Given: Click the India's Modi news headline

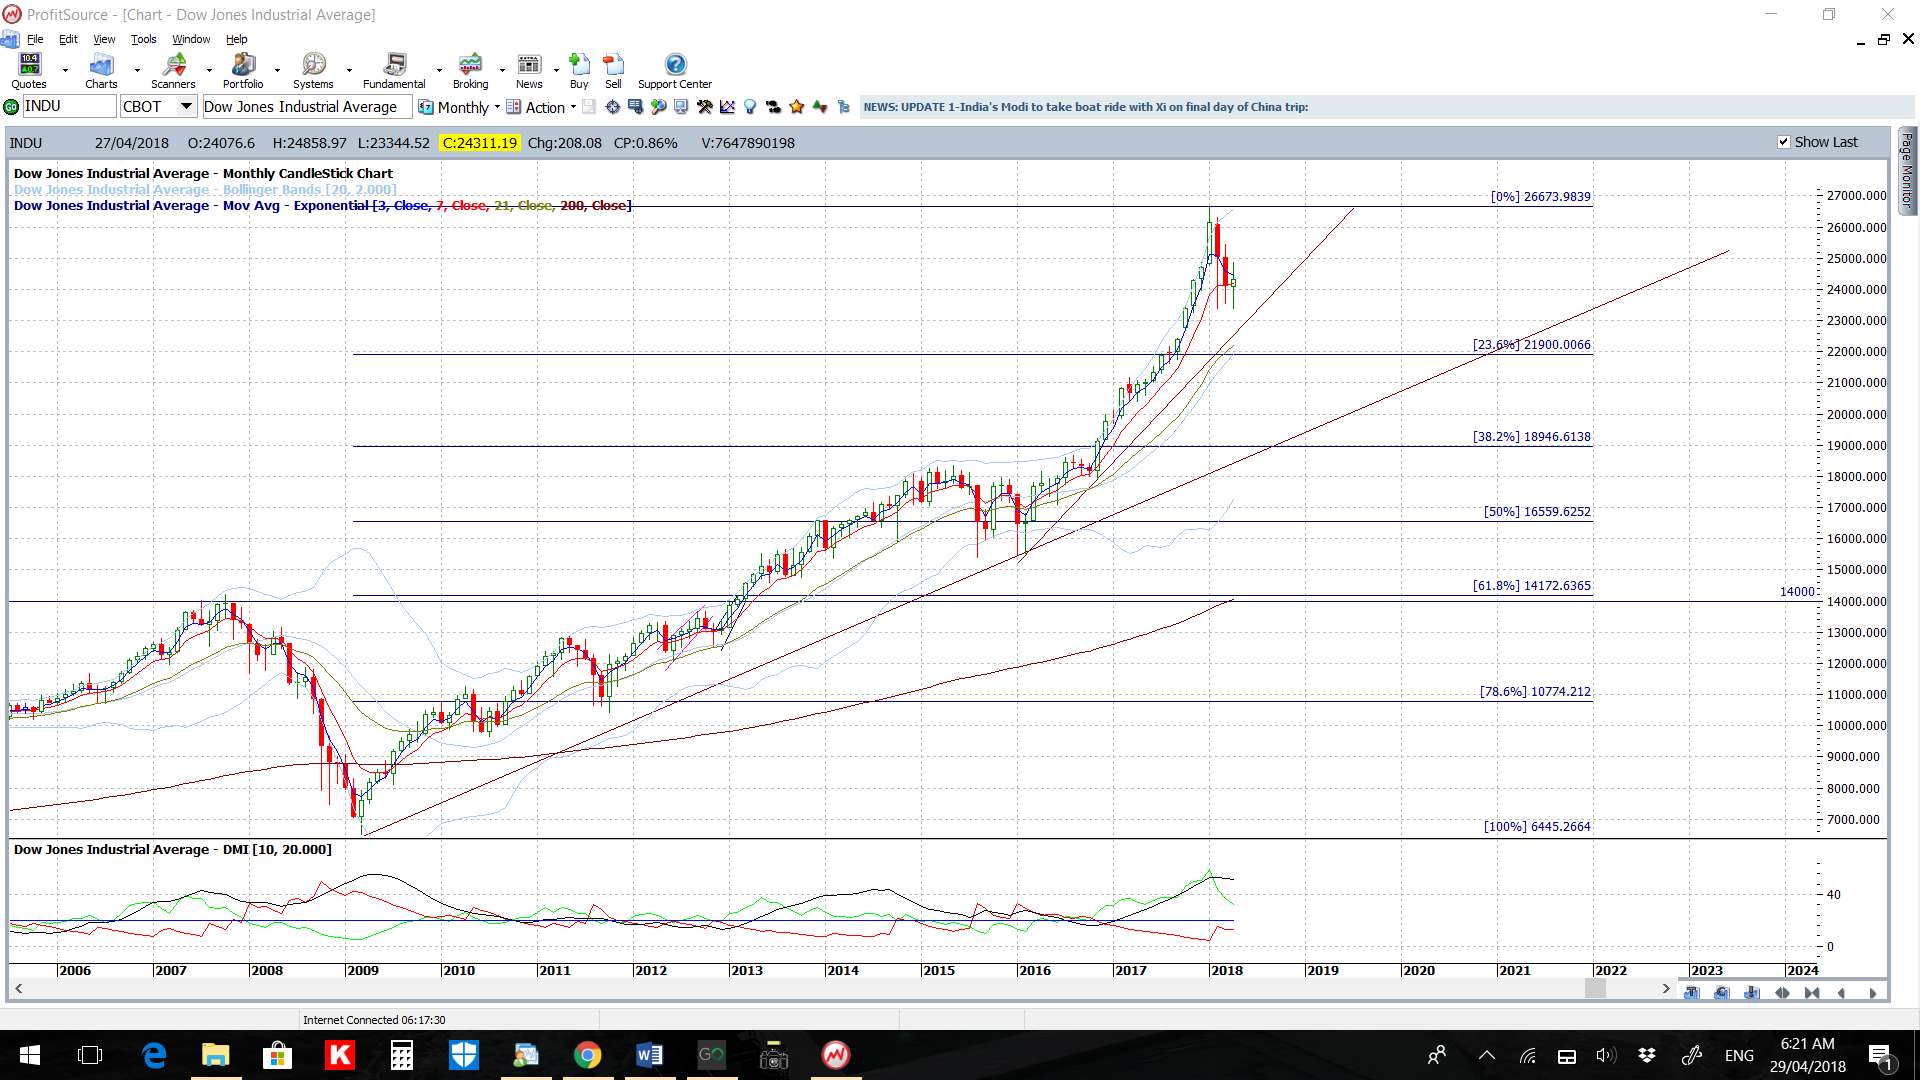Looking at the screenshot, I should tap(1085, 107).
